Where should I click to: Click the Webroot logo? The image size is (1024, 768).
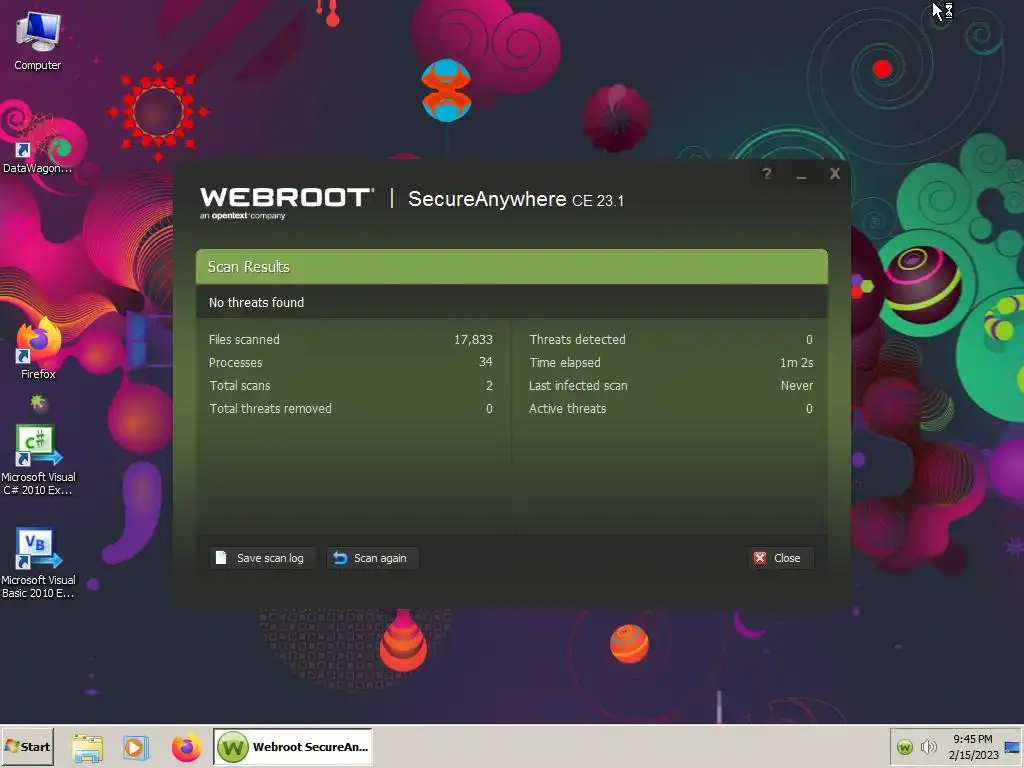(x=287, y=203)
